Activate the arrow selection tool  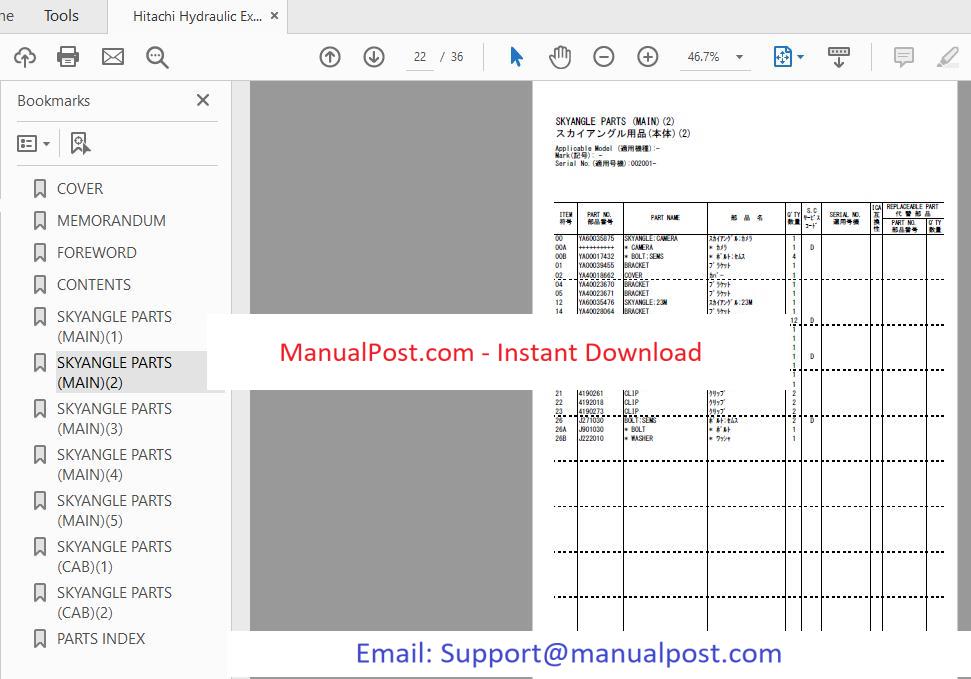tap(516, 57)
